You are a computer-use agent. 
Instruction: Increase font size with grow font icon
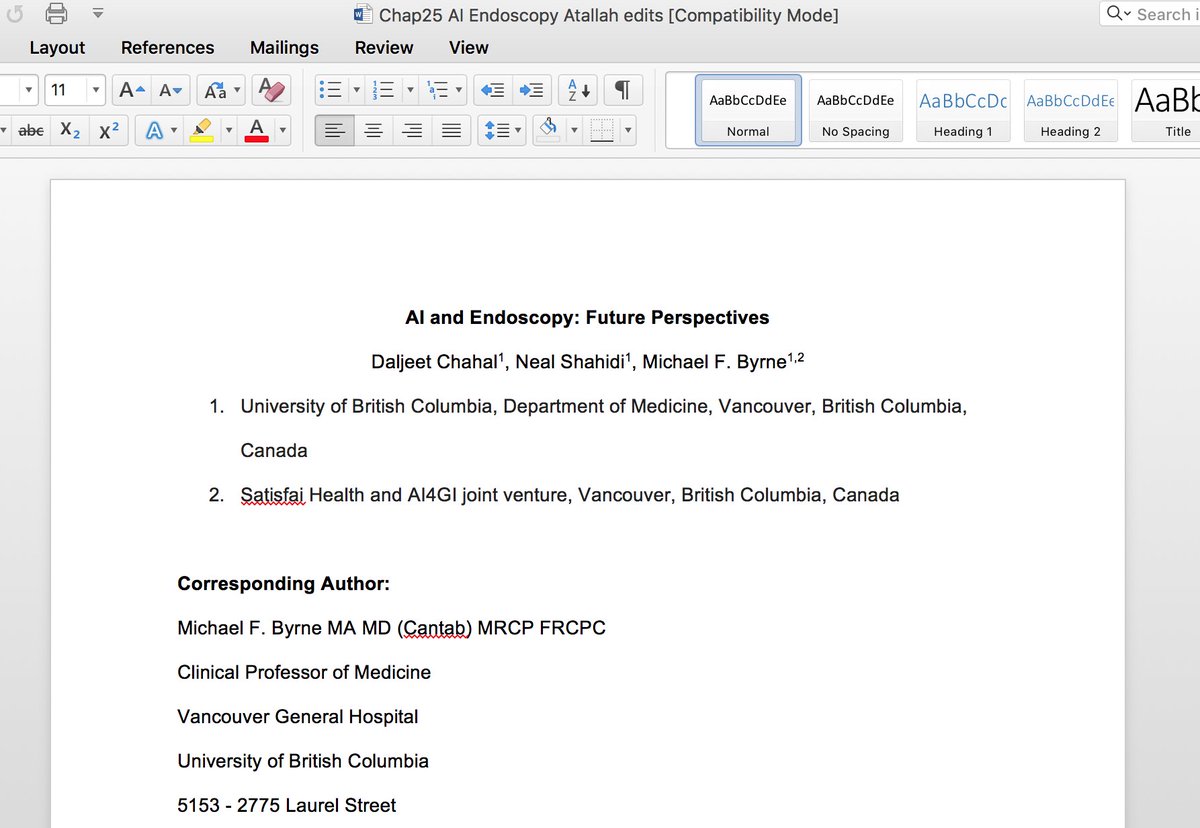[132, 90]
